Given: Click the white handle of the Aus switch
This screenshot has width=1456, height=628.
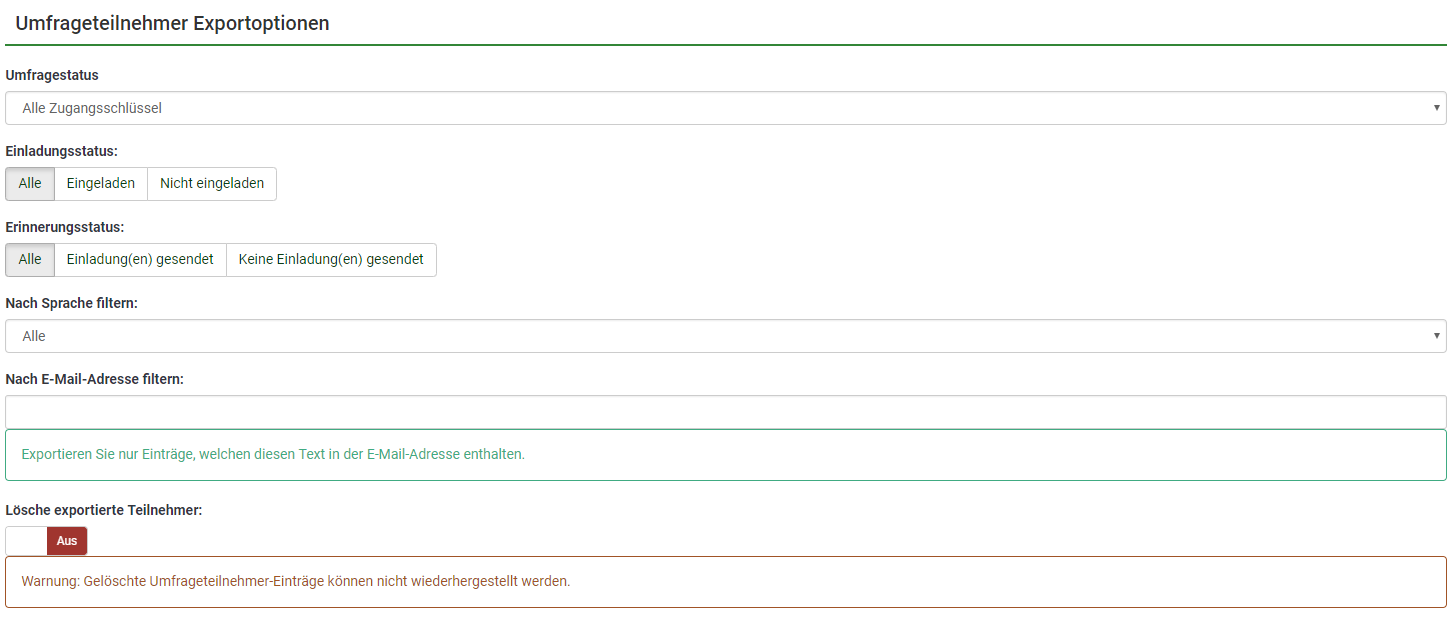Looking at the screenshot, I should [27, 541].
